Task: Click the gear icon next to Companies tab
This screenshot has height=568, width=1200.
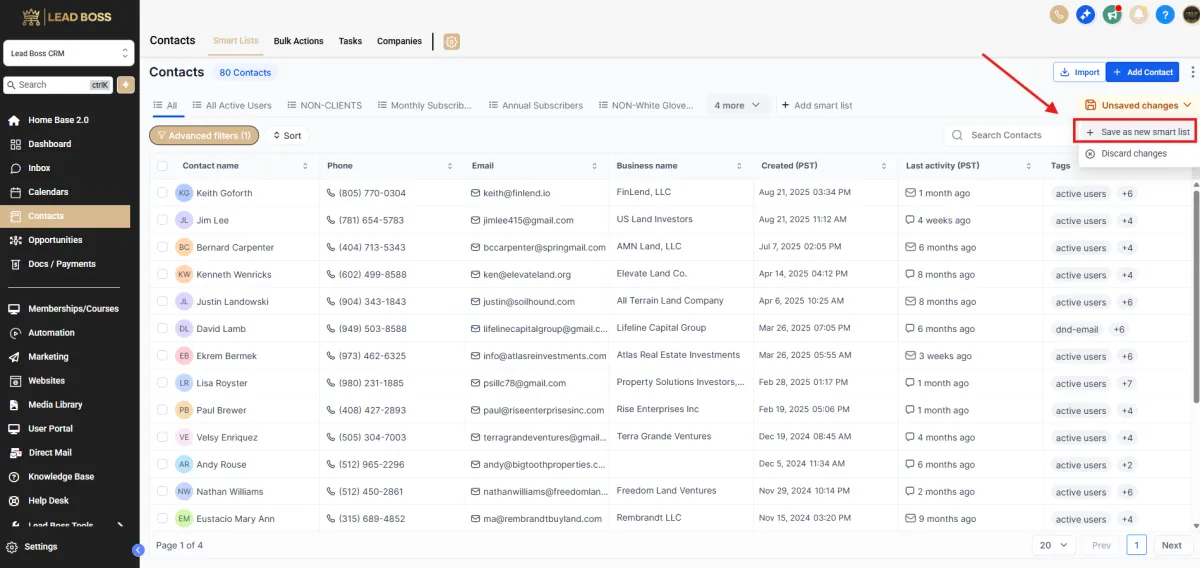Action: click(451, 41)
